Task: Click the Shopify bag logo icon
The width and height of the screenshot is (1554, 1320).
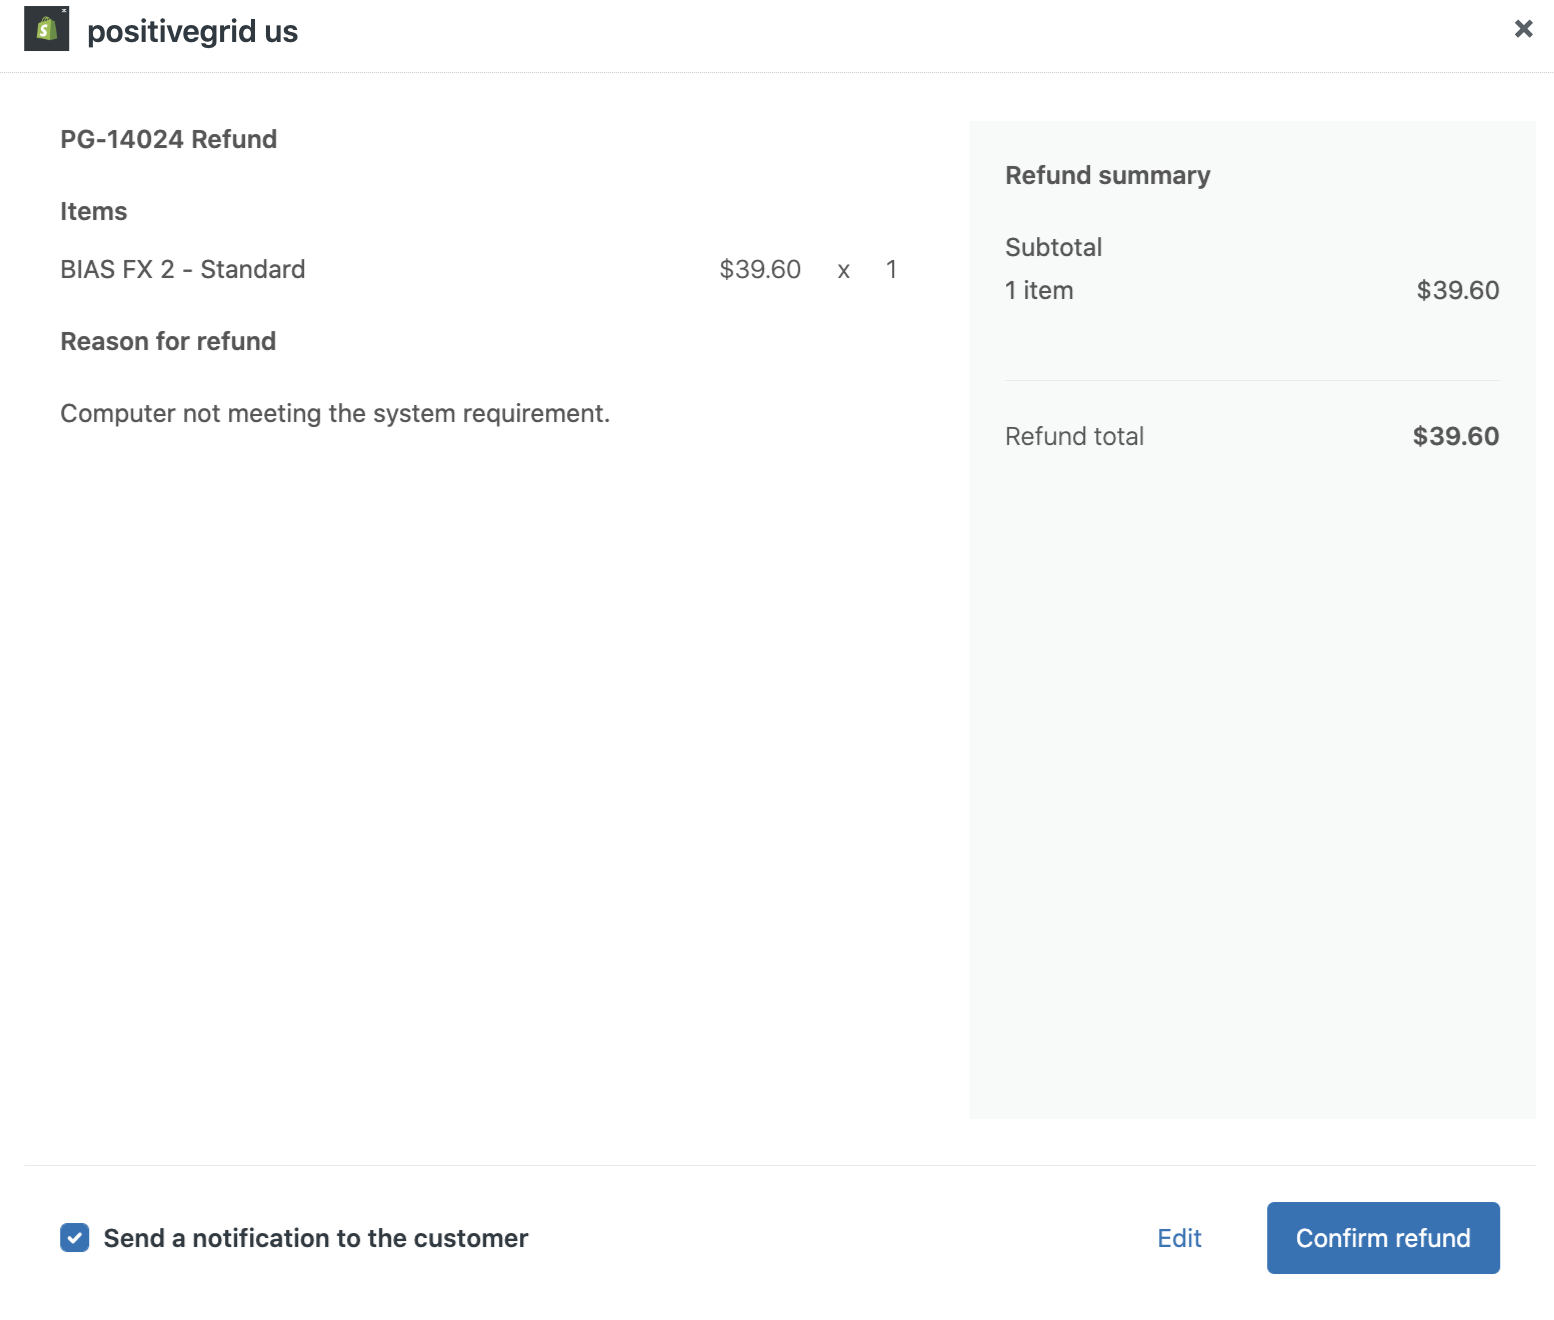Action: [x=46, y=29]
